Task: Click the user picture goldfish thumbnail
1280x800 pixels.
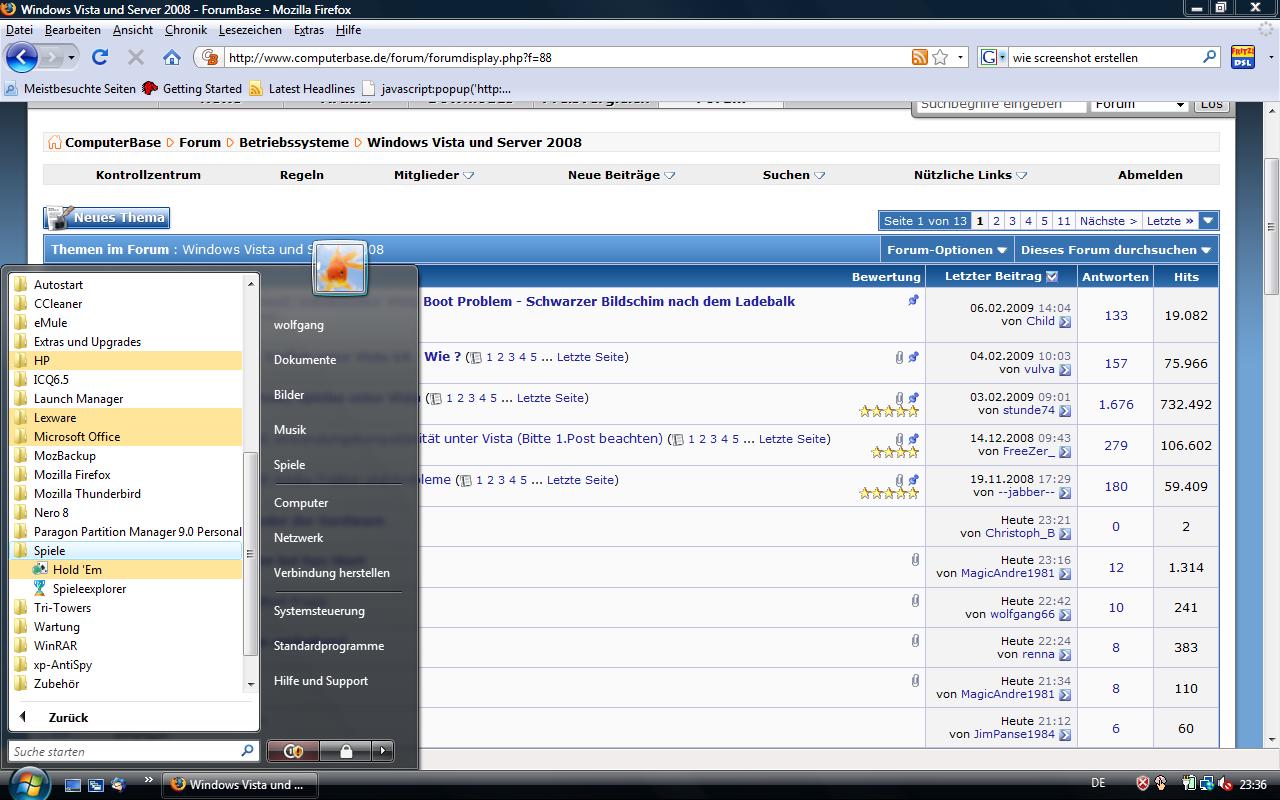Action: [340, 268]
